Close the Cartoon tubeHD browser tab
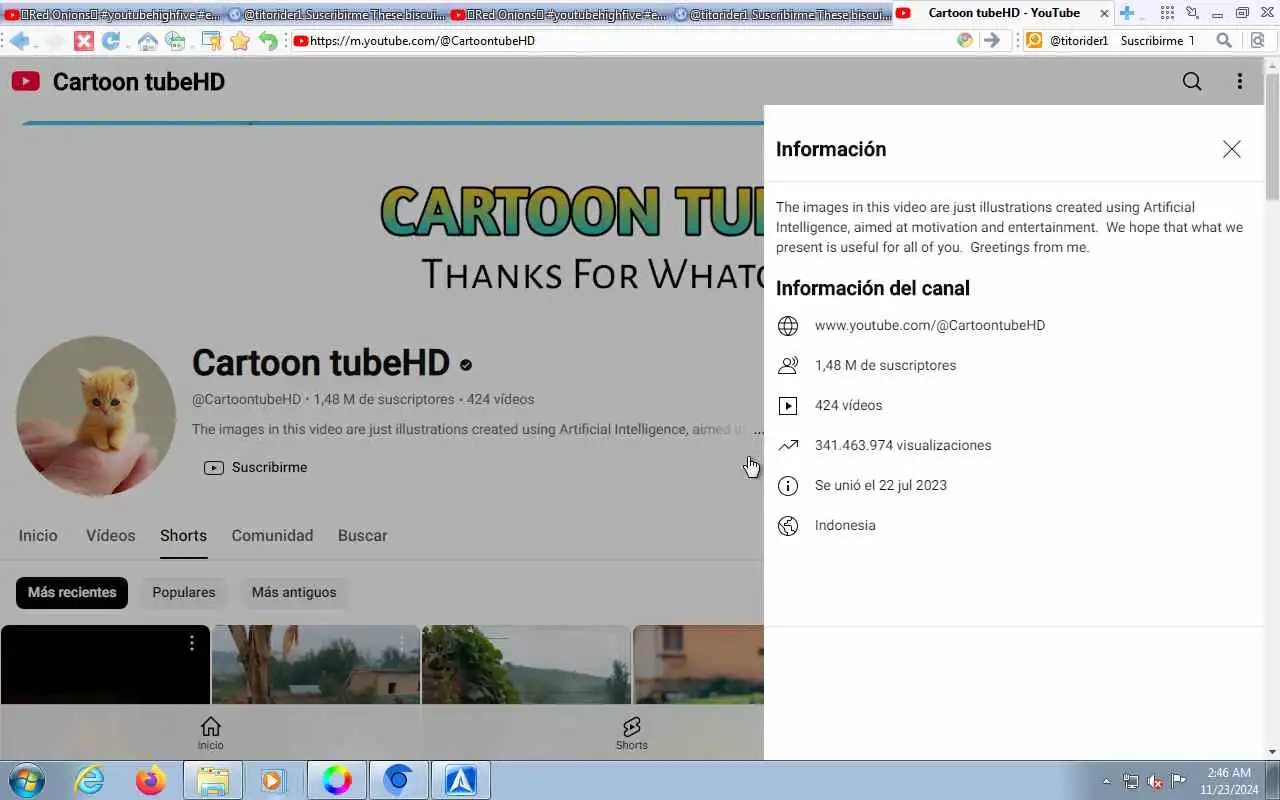Viewport: 1280px width, 800px height. 1105,14
